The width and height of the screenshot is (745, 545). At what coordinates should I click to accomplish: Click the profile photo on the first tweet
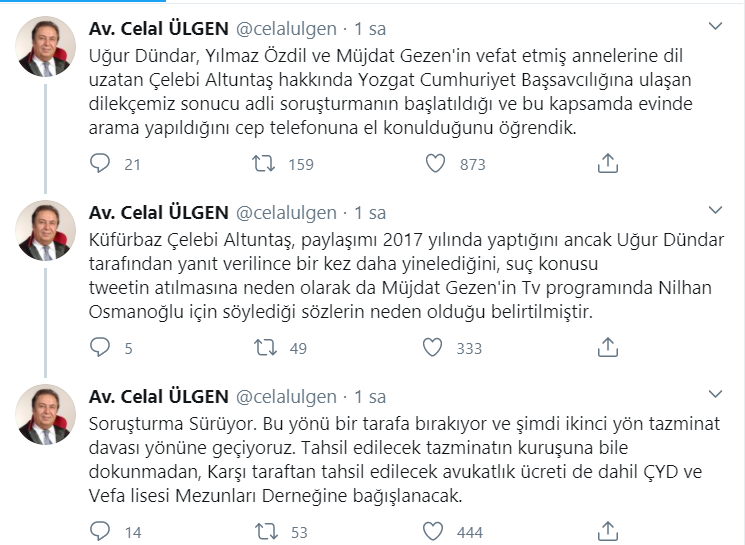click(46, 46)
